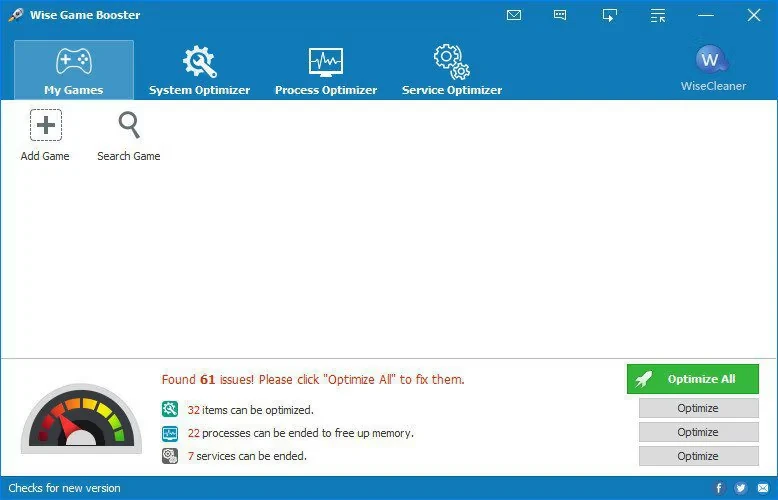The width and height of the screenshot is (778, 500).
Task: Select the Service Optimizer tab
Action: tap(452, 70)
